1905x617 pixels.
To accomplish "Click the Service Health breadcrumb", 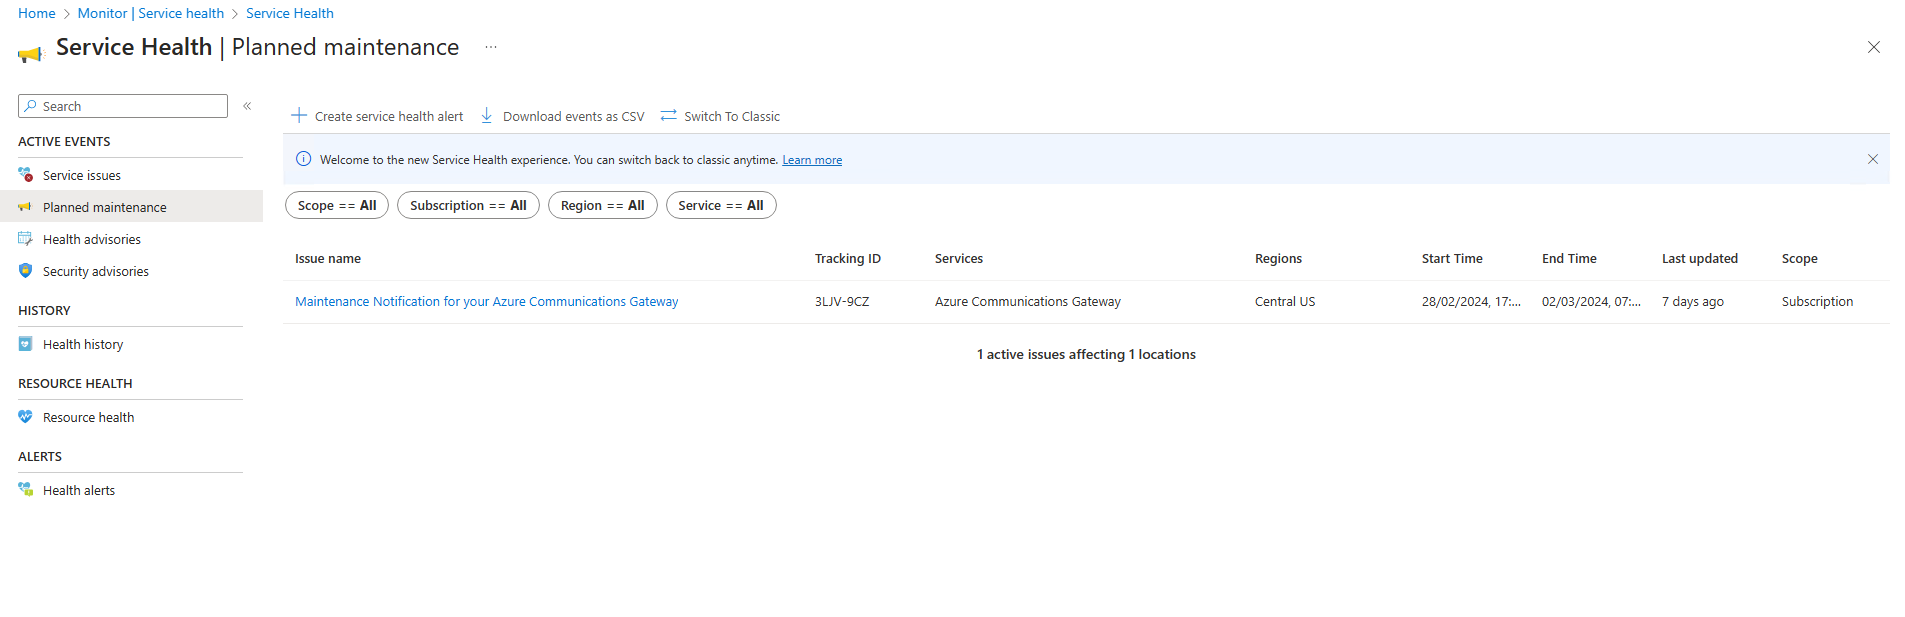I will coord(290,13).
